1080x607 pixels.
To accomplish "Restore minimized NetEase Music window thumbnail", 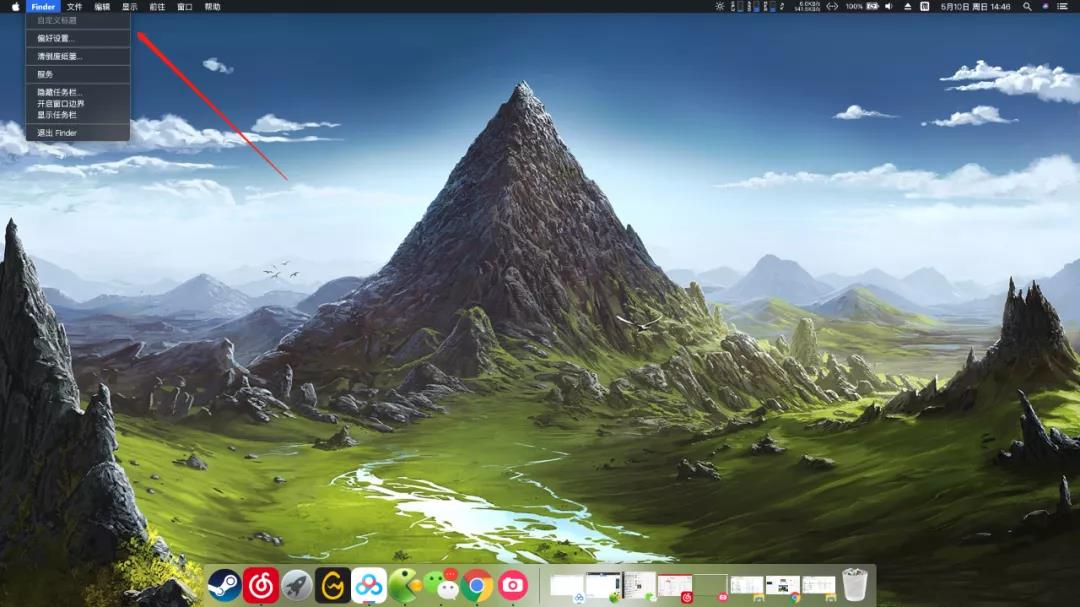I will point(675,587).
